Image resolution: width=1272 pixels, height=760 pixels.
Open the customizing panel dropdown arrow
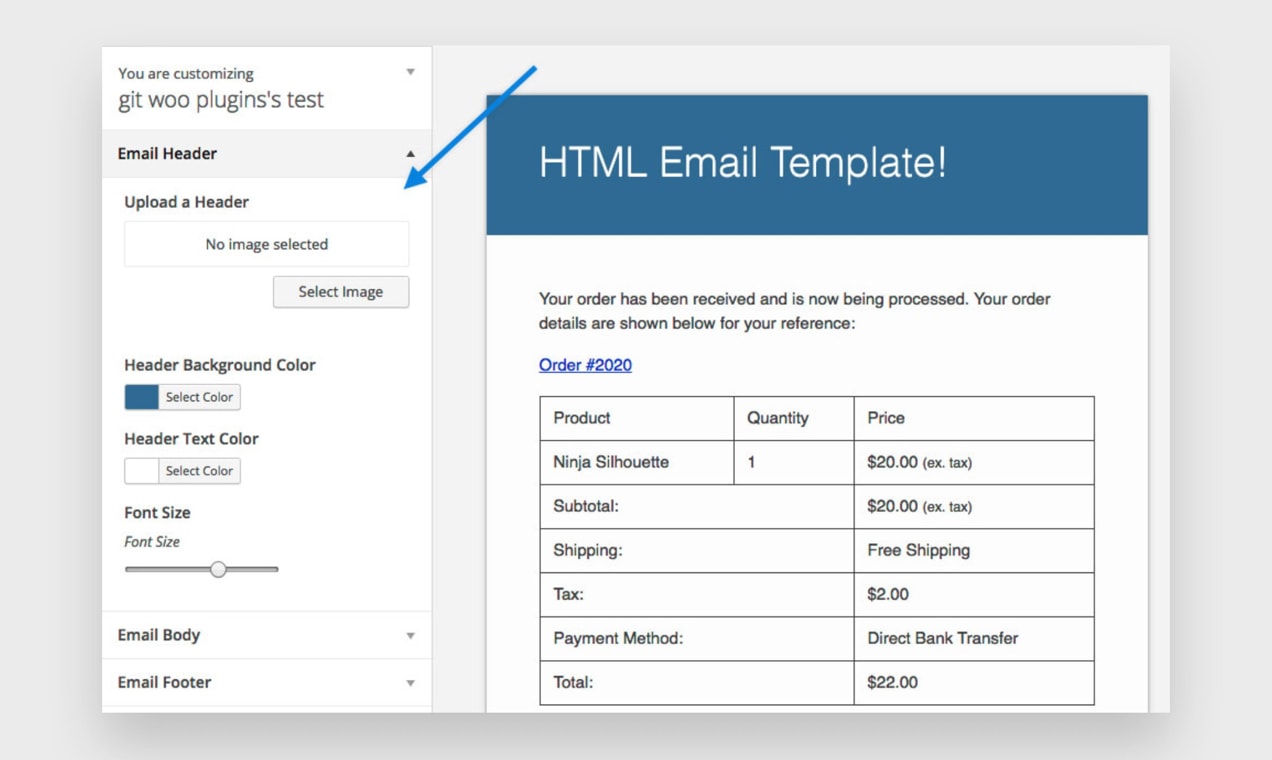[x=410, y=72]
